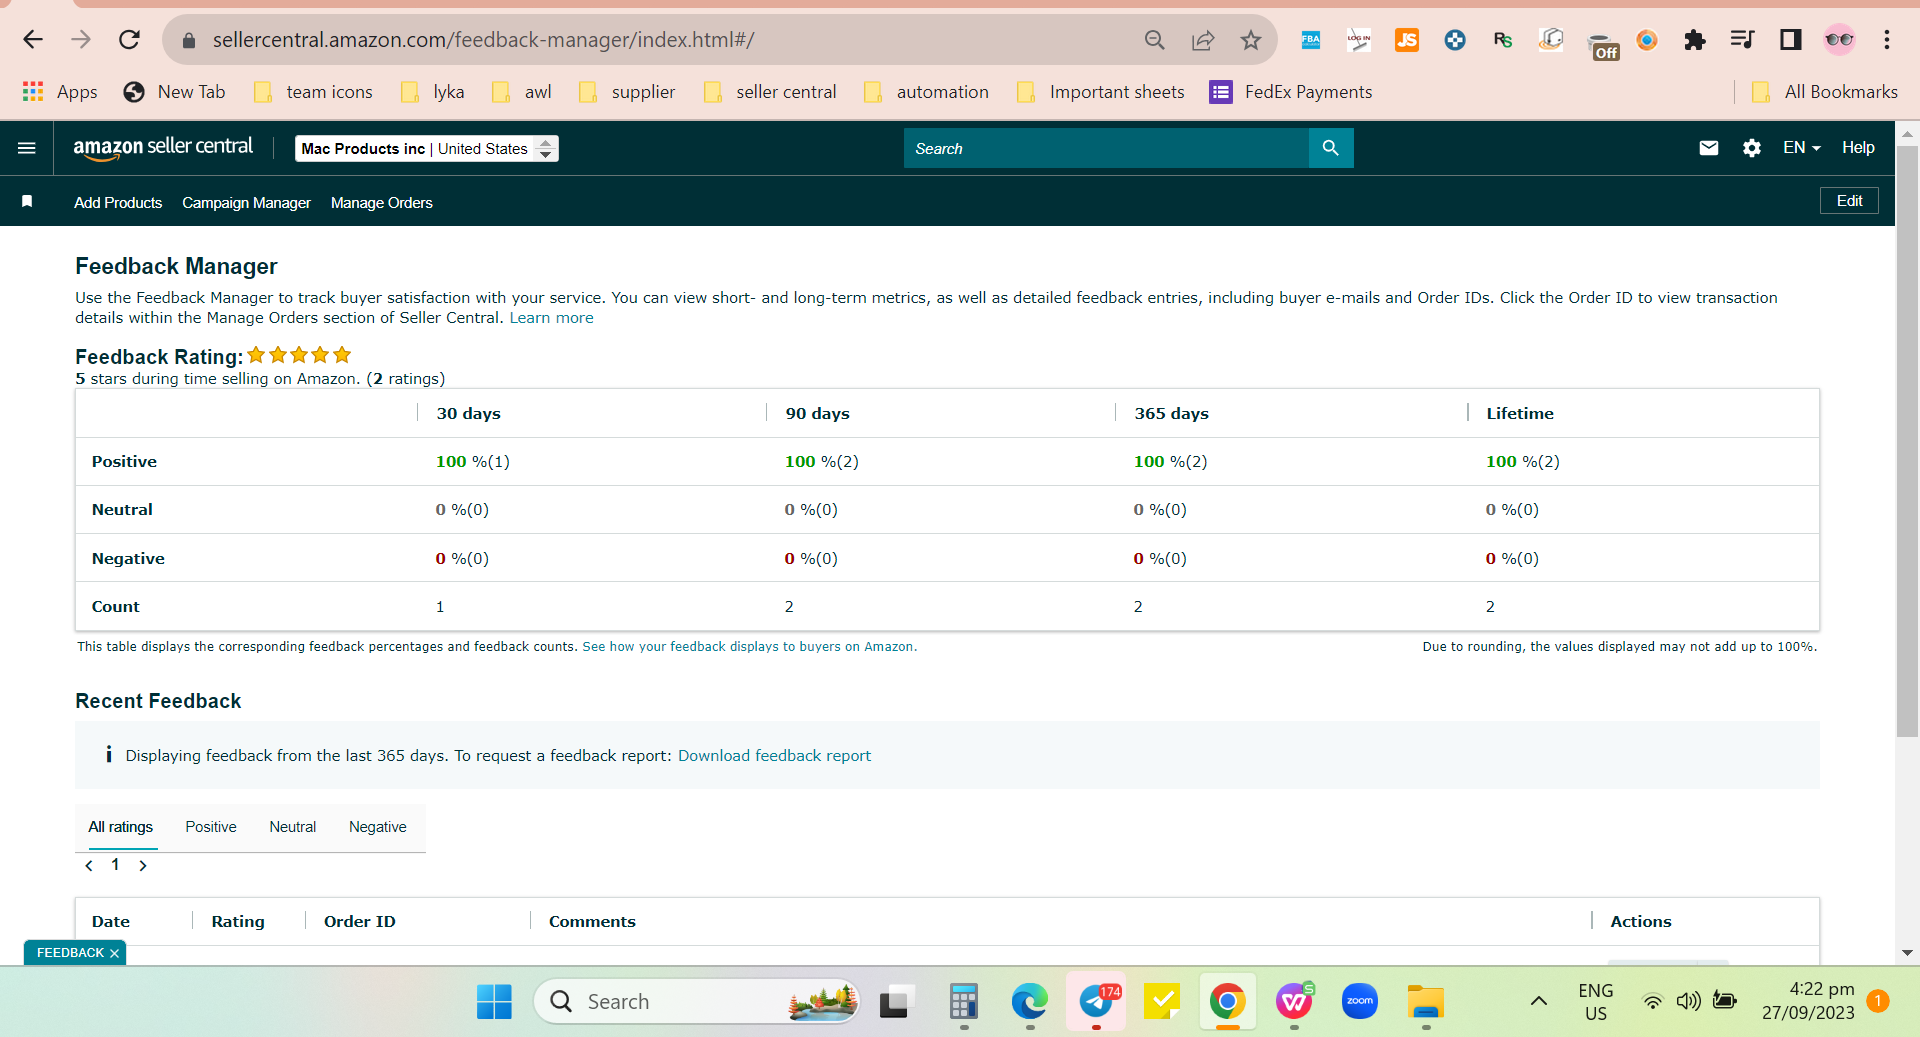This screenshot has height=1037, width=1920.
Task: Open the settings gear icon
Action: [1752, 148]
